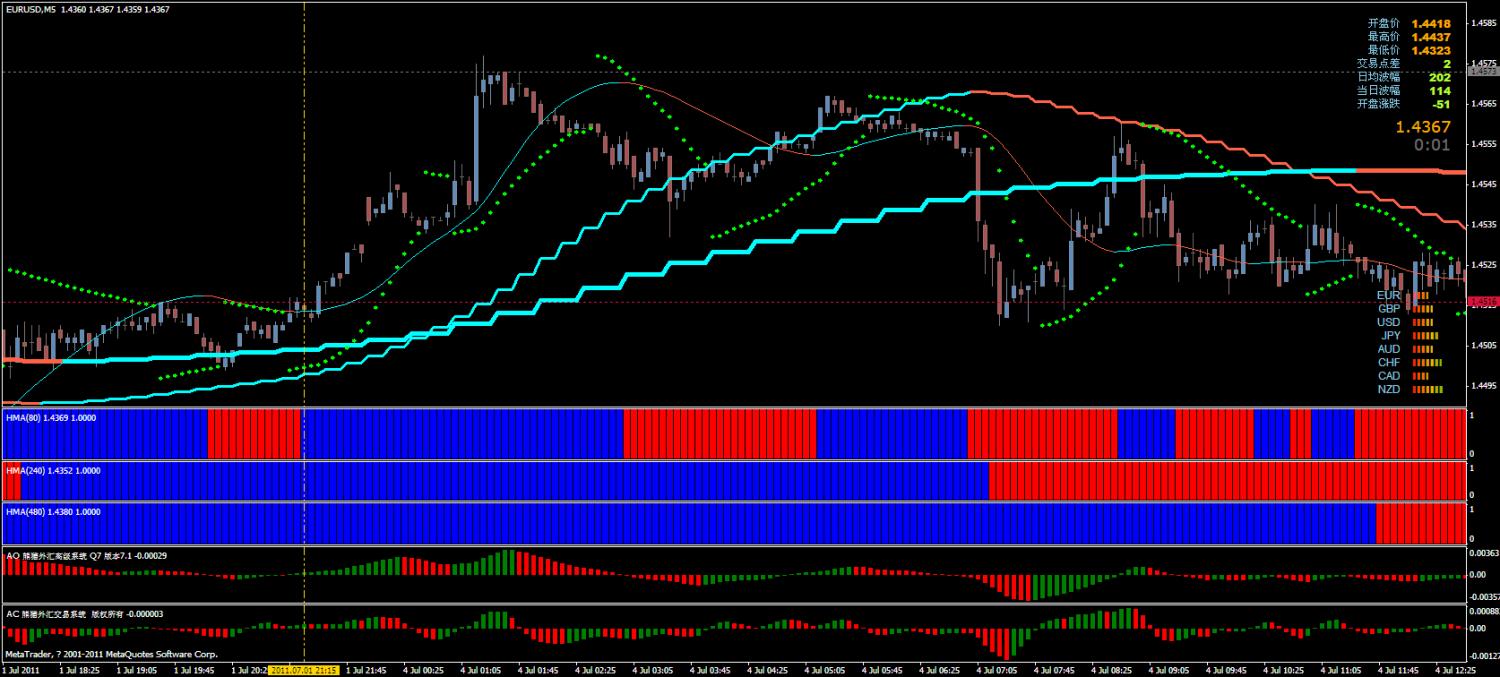This screenshot has height=677, width=1500.
Task: Click the EURUSD,M5 chart title text
Action: pos(29,9)
